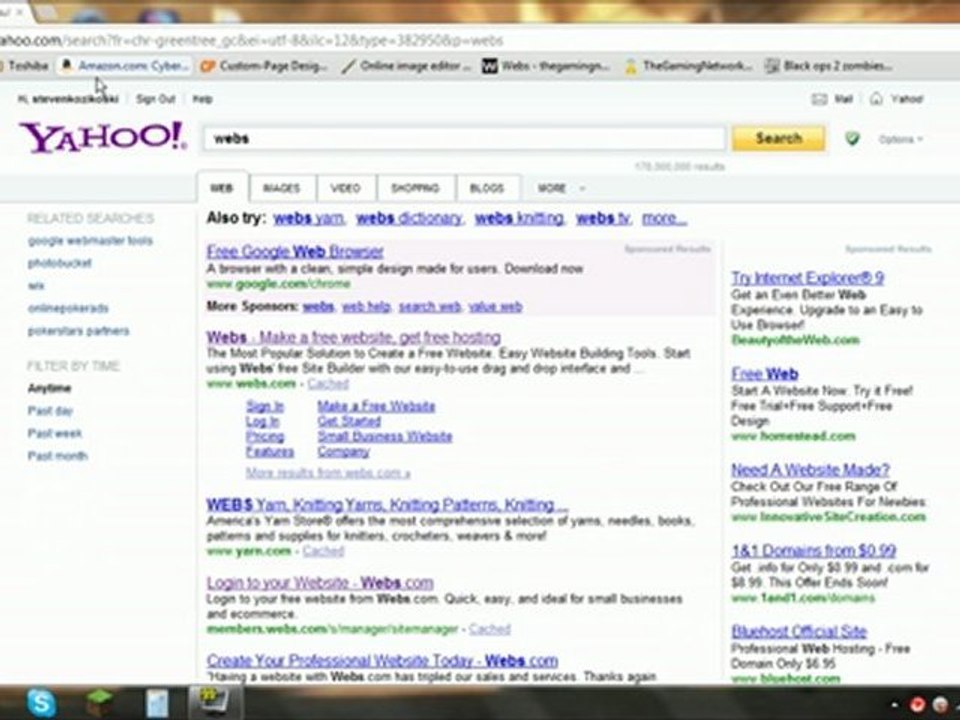Click the browser address bar
Viewport: 960px width, 720px height.
[478, 40]
